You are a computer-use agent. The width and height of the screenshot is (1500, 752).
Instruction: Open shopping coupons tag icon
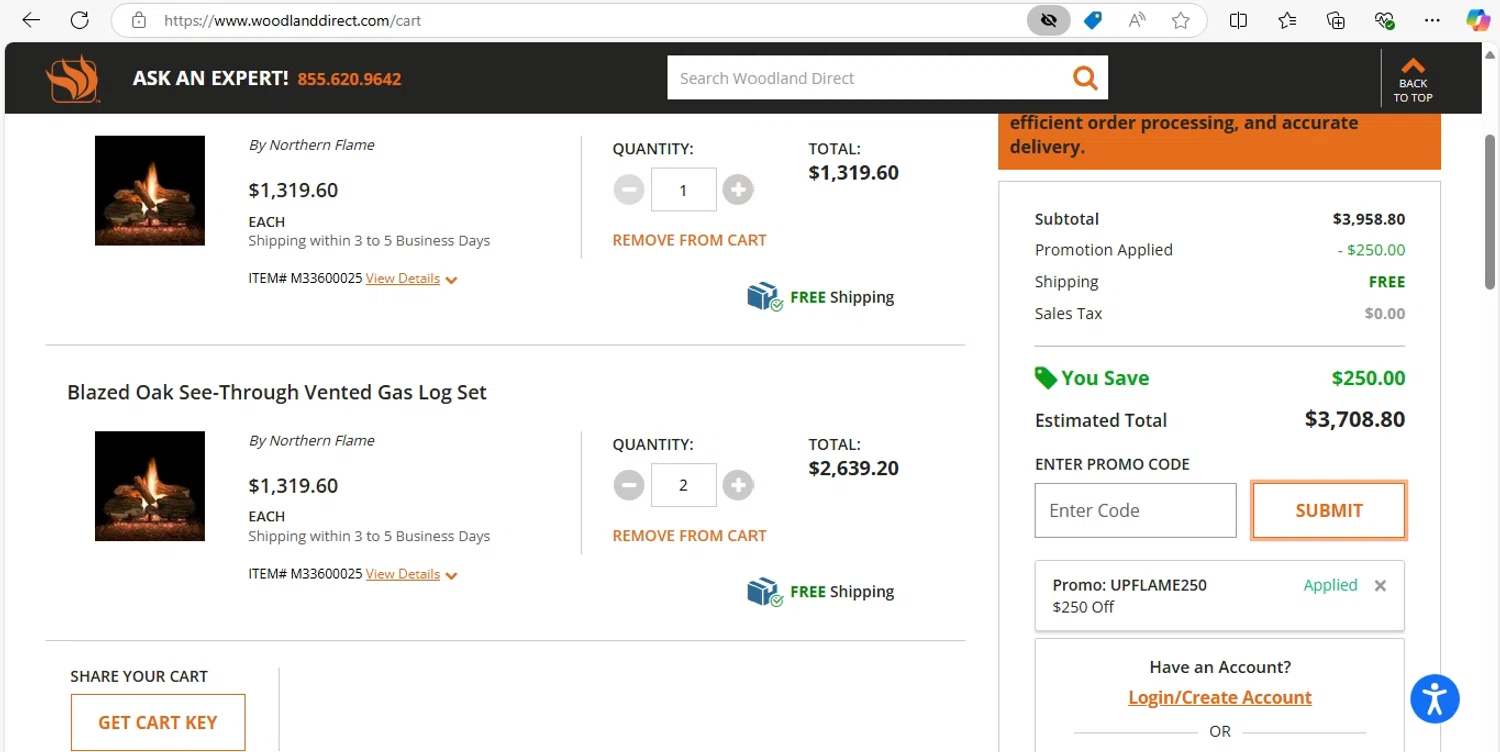pos(1093,20)
